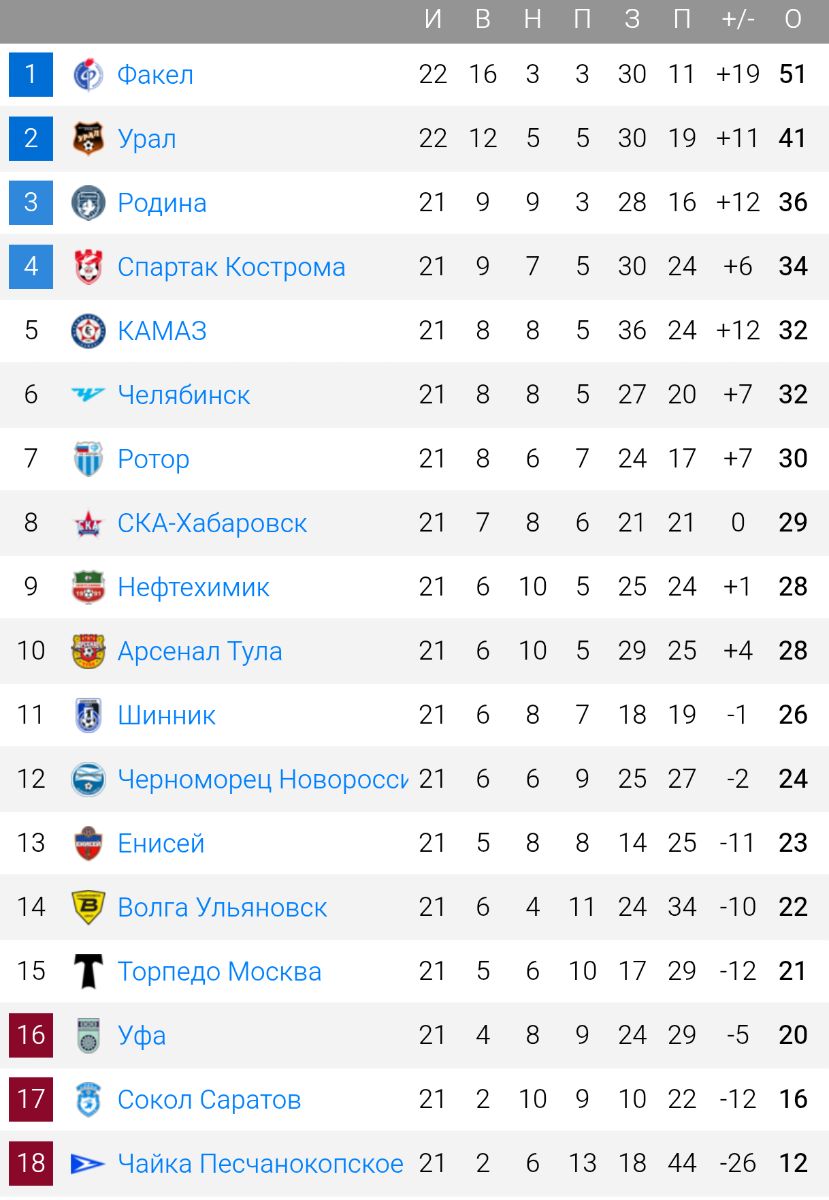
Task: Click the Челябинск winged logo icon
Action: click(x=88, y=395)
